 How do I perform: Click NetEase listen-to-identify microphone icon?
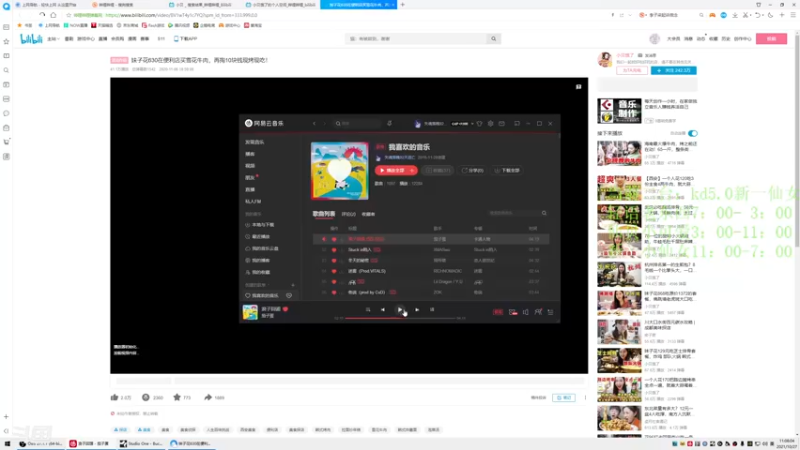pyautogui.click(x=389, y=123)
